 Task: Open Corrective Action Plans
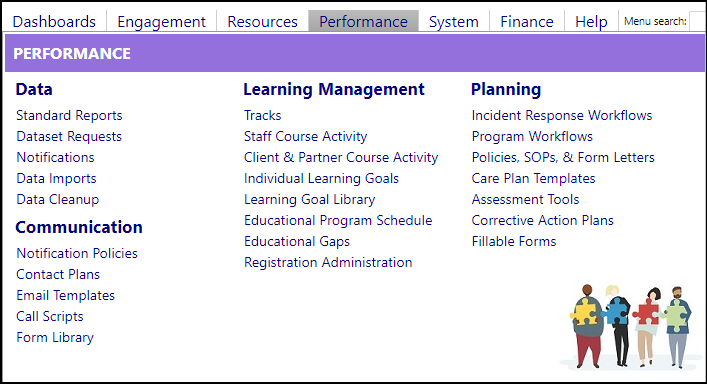click(542, 220)
